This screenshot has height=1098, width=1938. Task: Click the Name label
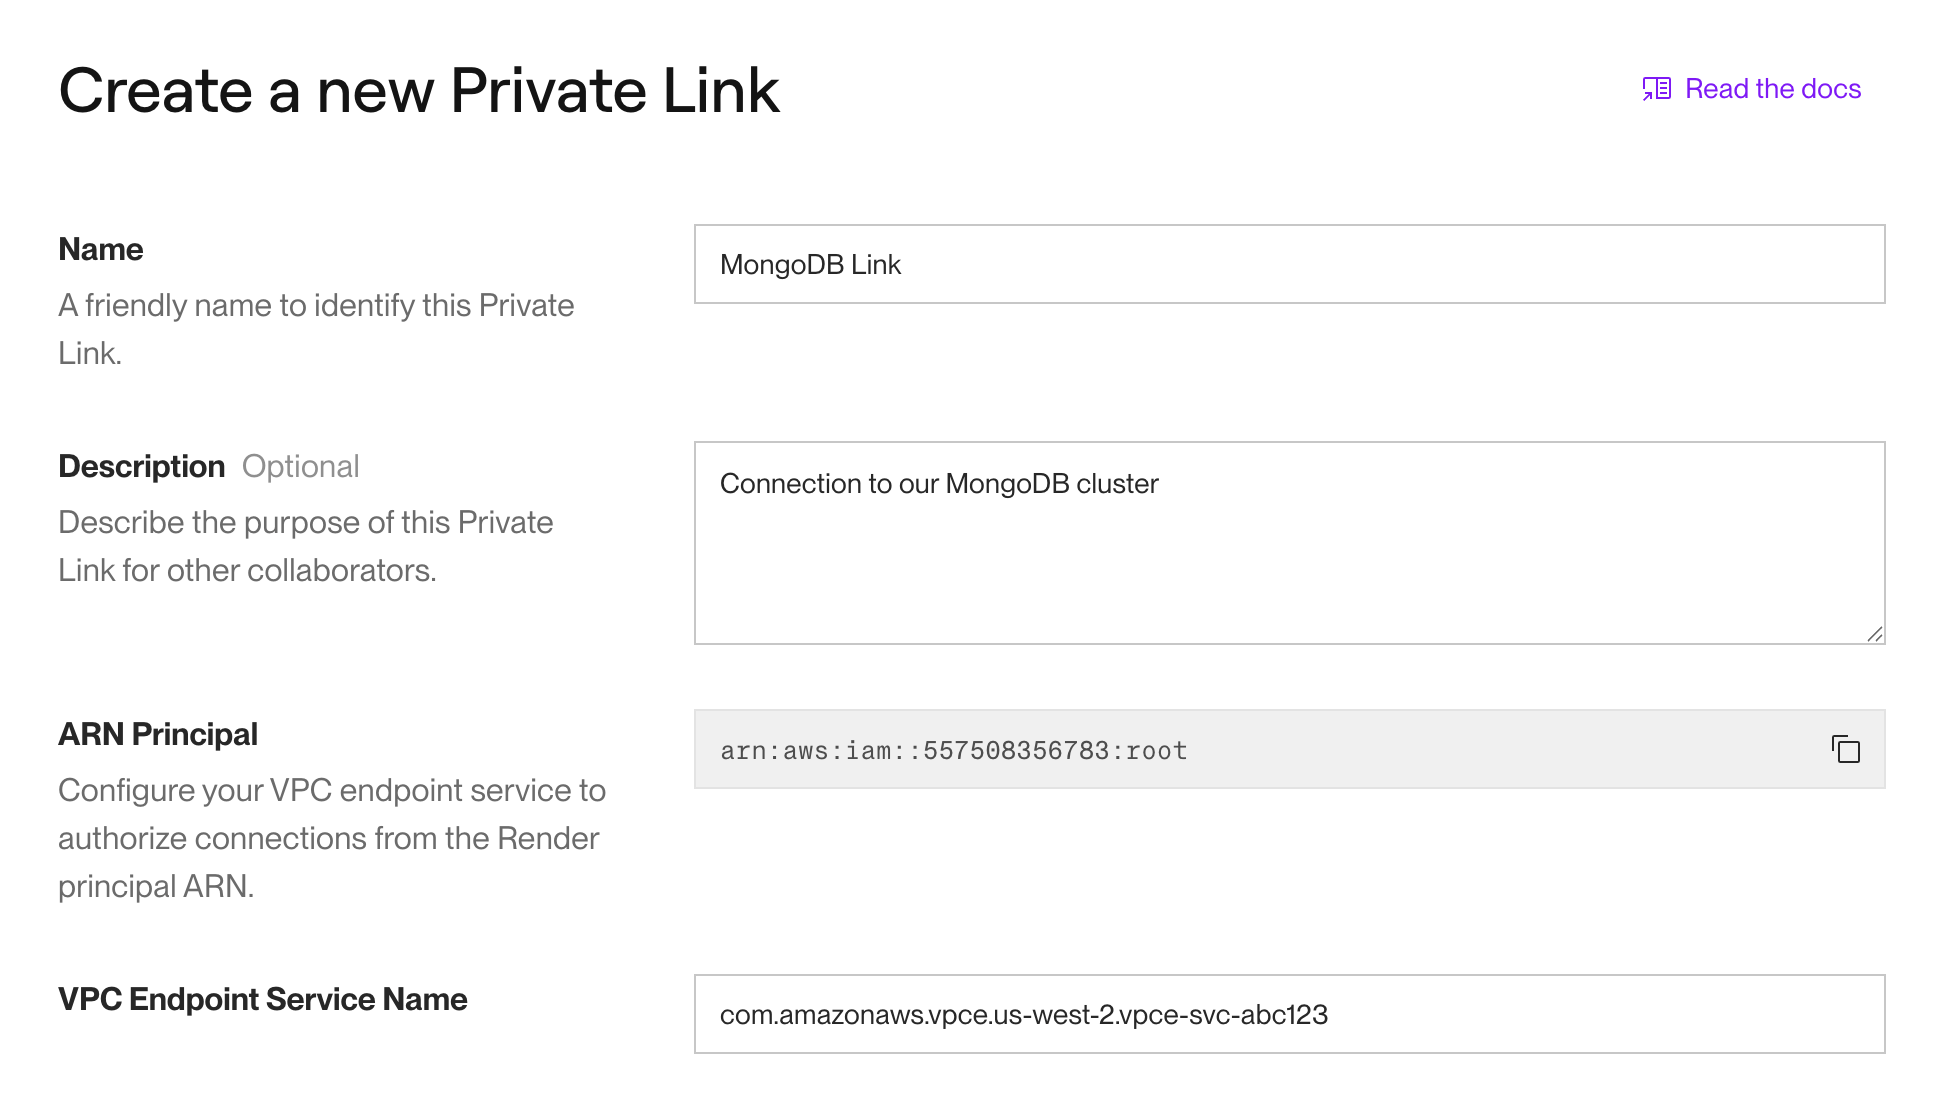pos(101,249)
